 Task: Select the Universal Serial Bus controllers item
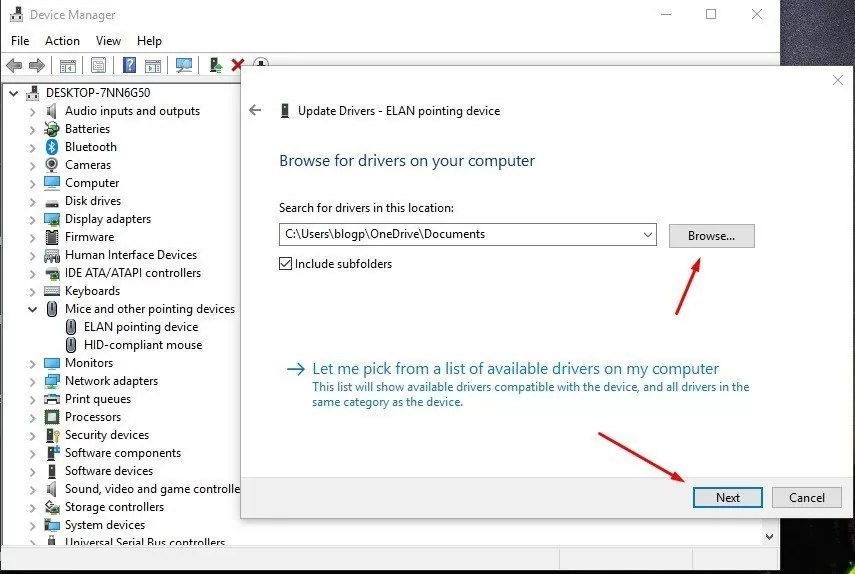pyautogui.click(x=144, y=541)
